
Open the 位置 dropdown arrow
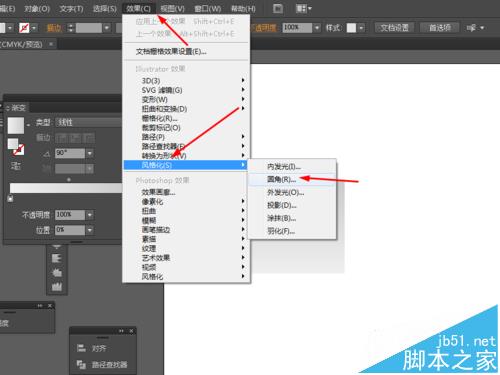click(90, 230)
